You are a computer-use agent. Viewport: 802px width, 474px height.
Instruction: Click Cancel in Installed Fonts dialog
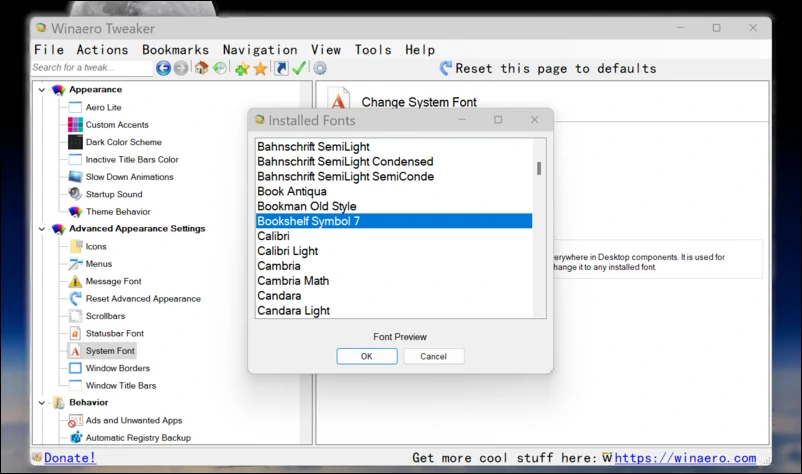pyautogui.click(x=434, y=356)
